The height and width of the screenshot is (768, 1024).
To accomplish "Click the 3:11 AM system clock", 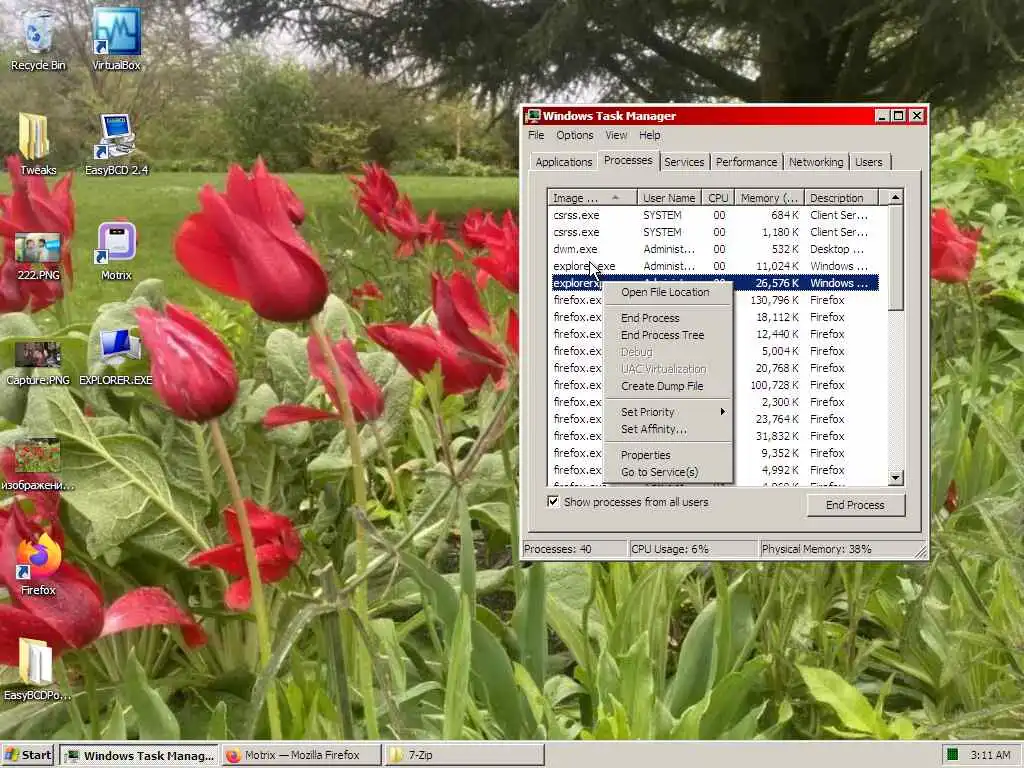I will coord(990,755).
